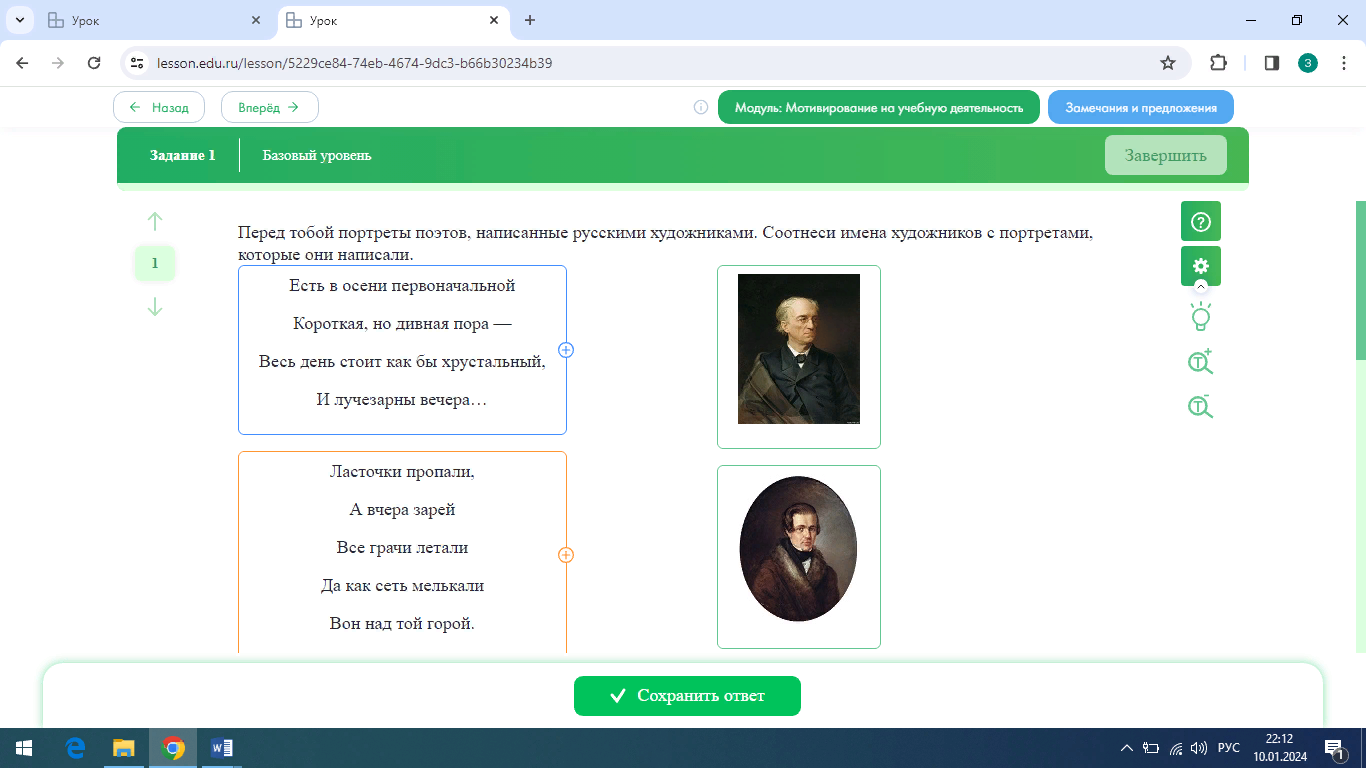The height and width of the screenshot is (768, 1366).
Task: Open Замечания и предложения
Action: (1141, 107)
